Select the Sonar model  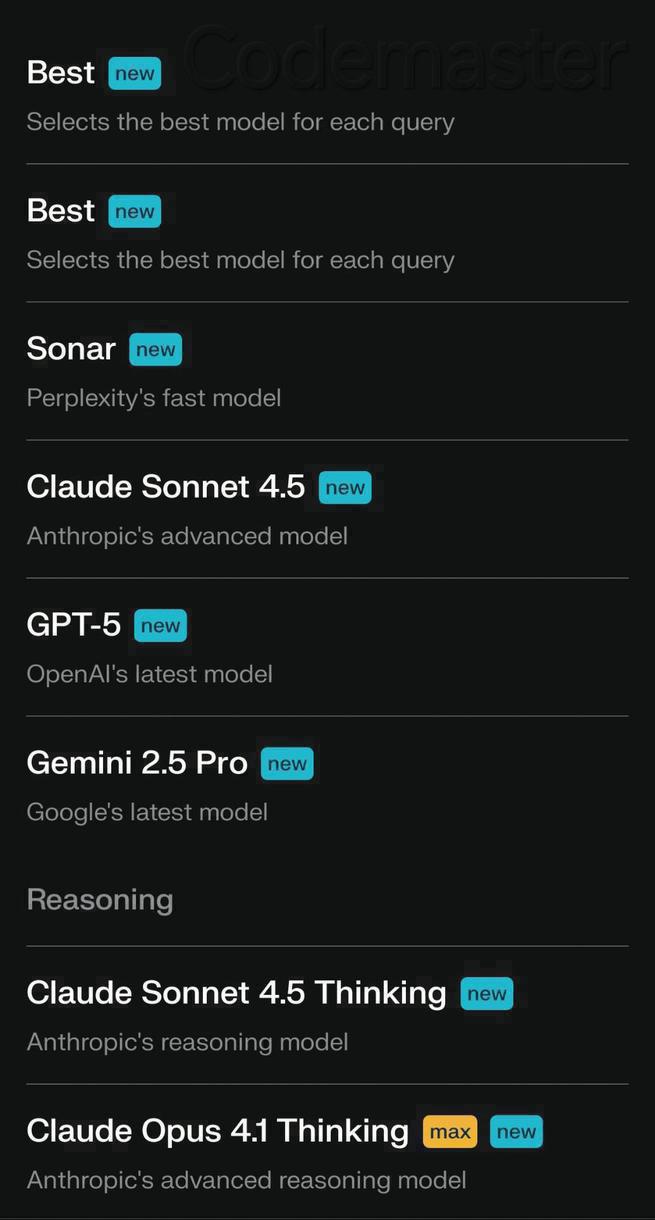coord(70,349)
